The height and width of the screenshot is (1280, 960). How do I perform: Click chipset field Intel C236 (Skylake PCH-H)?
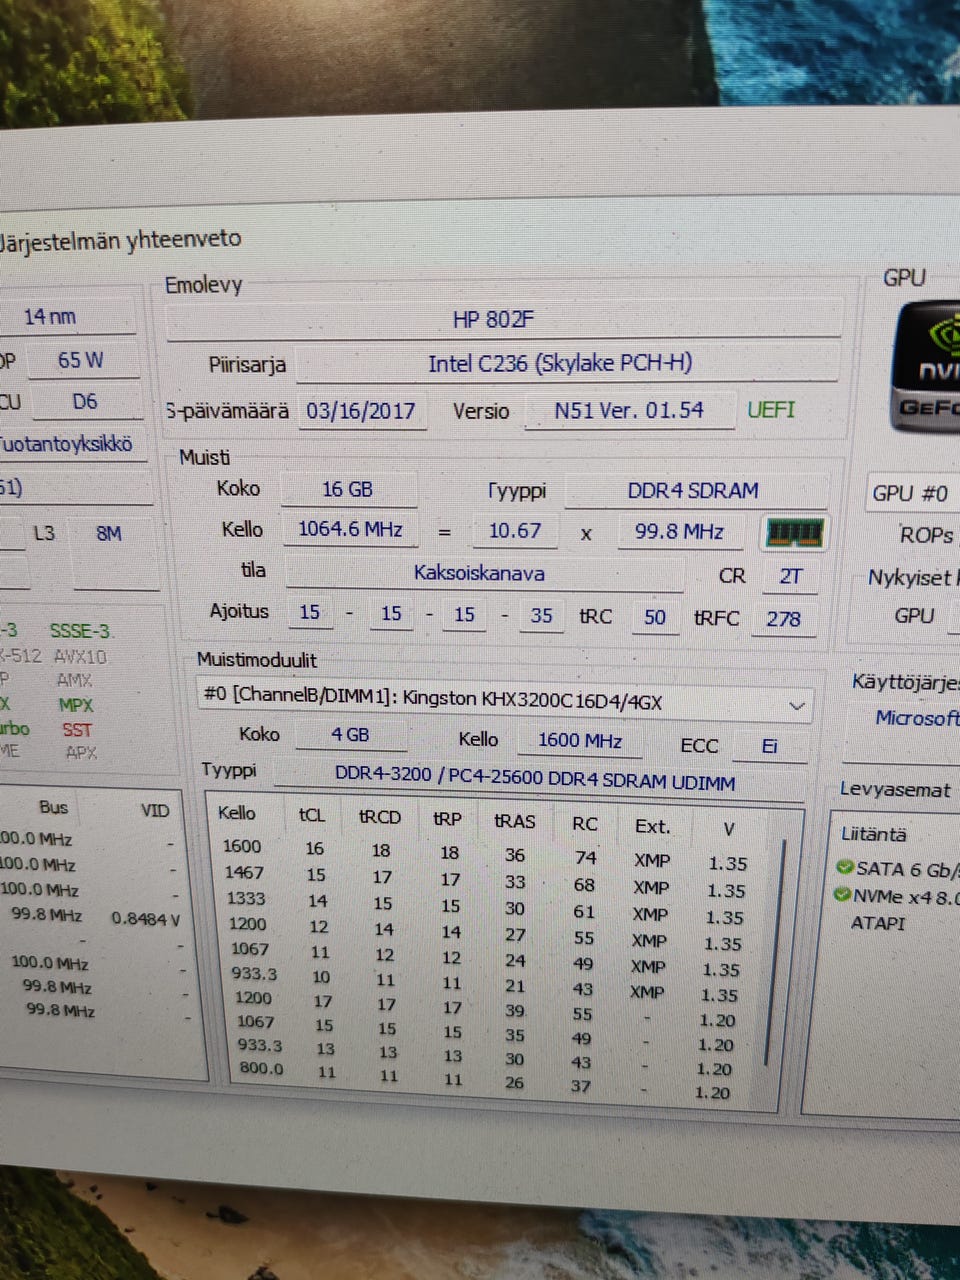(566, 363)
